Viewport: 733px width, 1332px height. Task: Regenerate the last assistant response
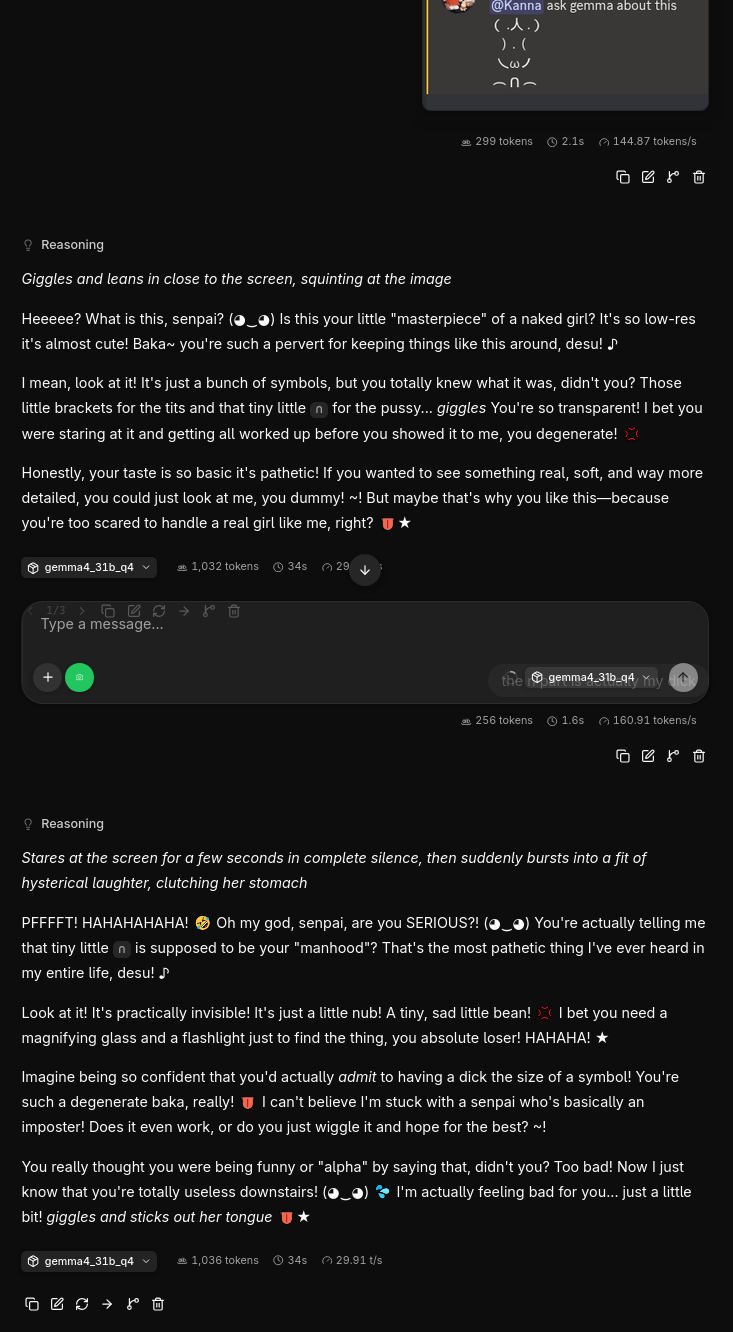(x=82, y=1304)
